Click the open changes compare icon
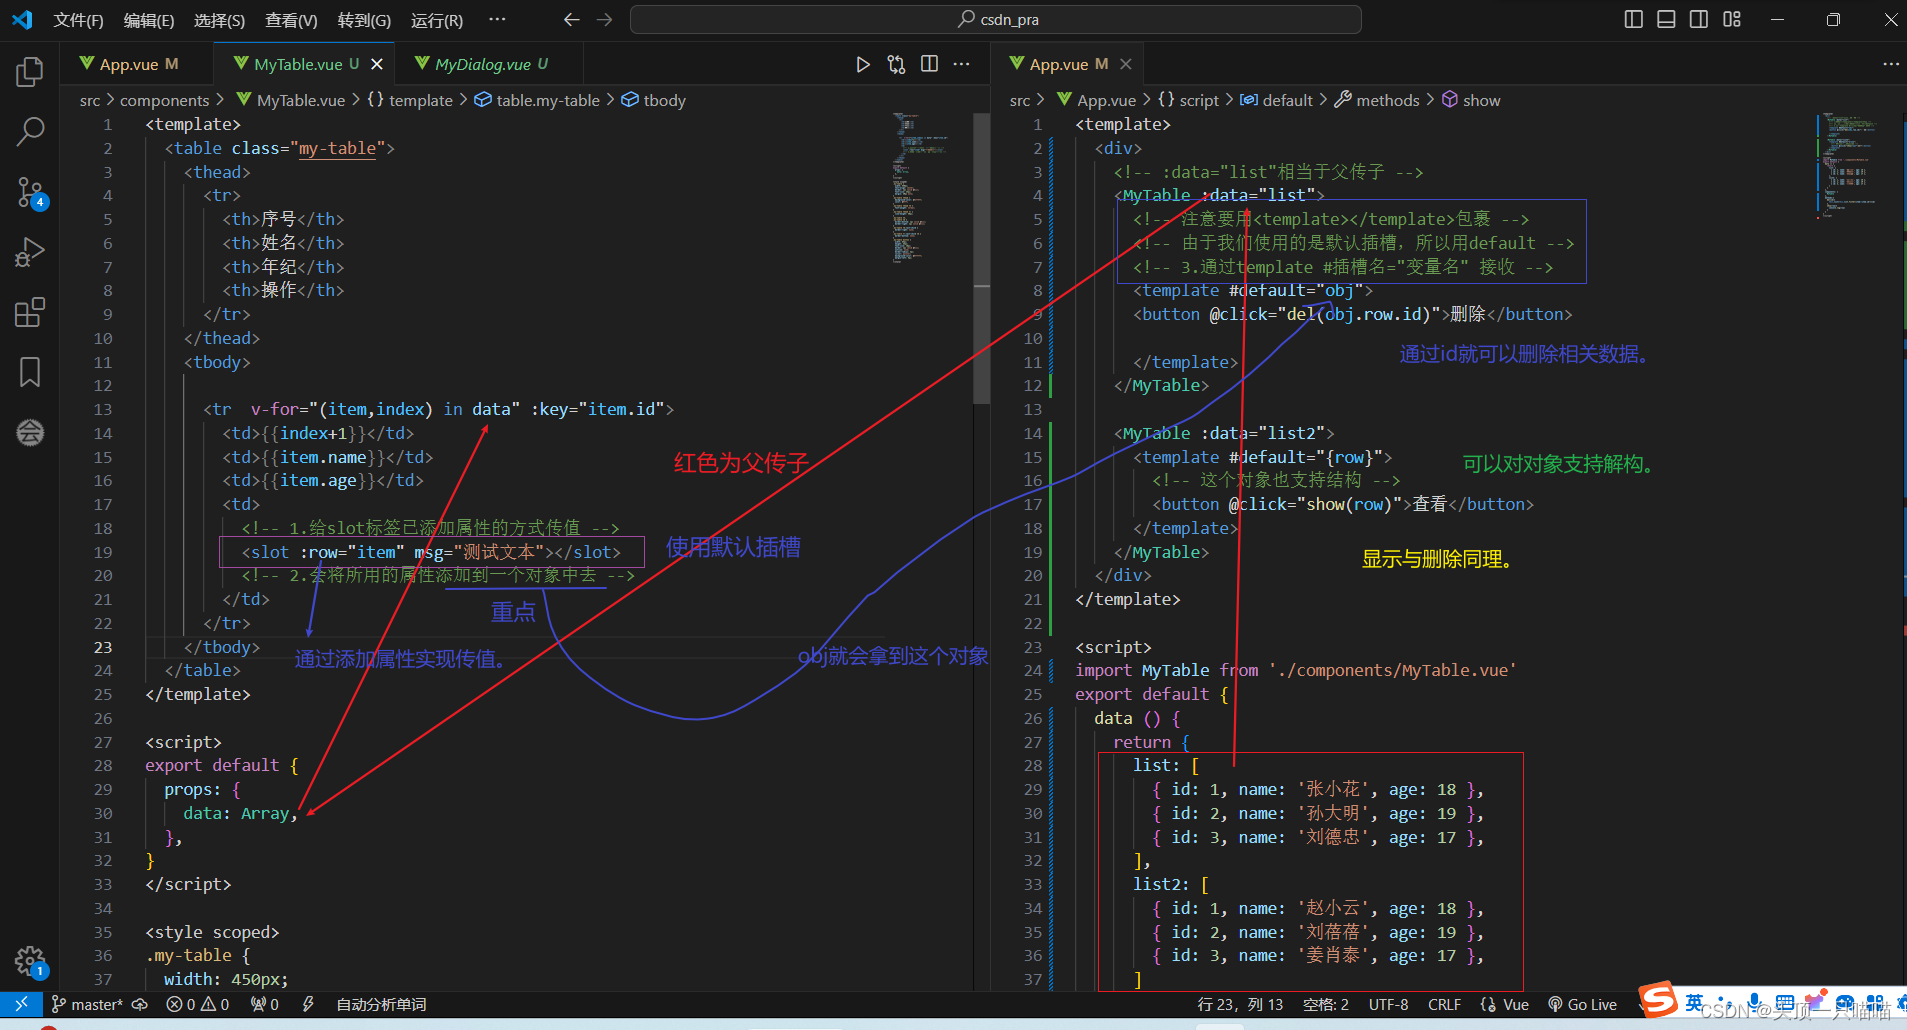The height and width of the screenshot is (1030, 1907). 896,64
